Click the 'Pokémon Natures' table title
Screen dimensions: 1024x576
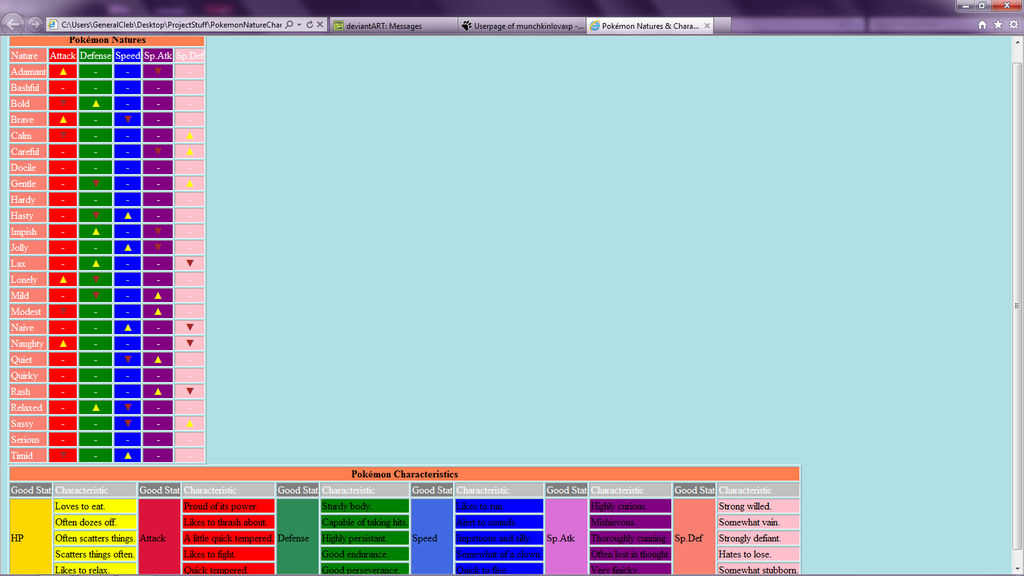(107, 40)
